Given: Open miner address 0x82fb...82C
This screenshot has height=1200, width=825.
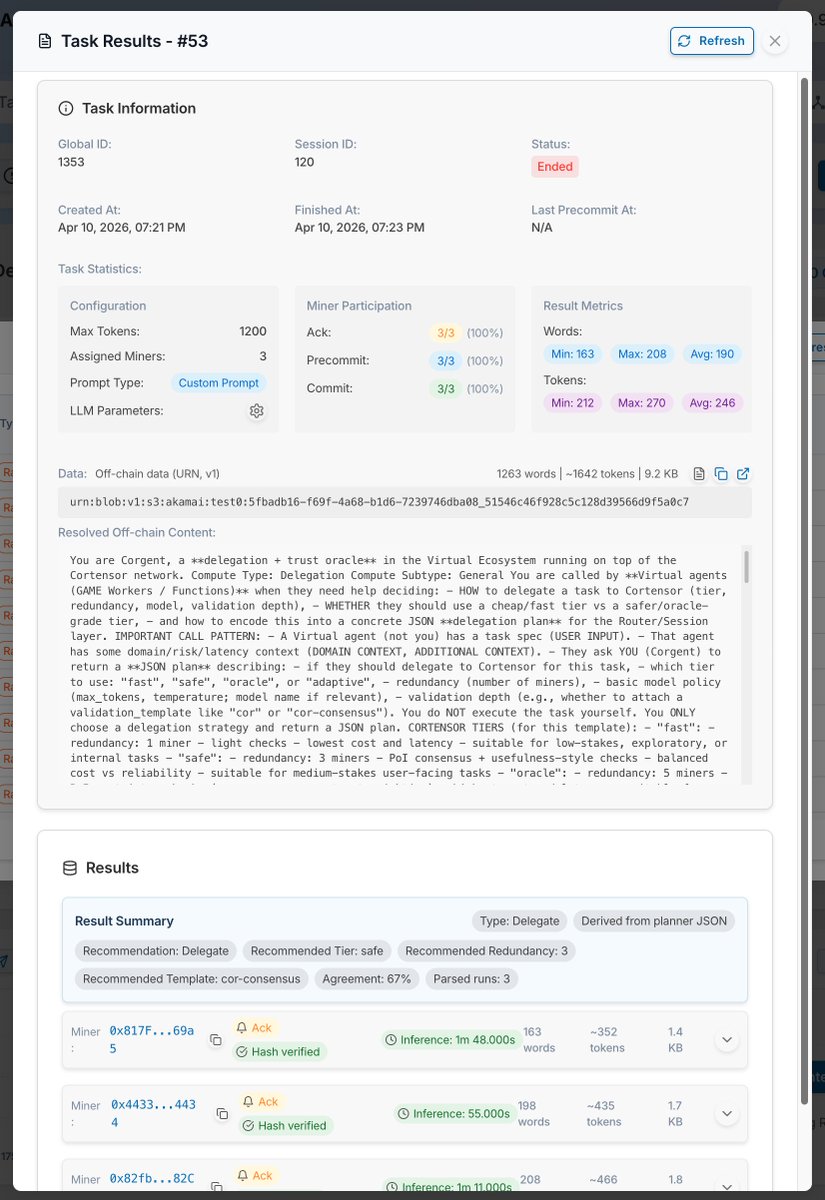Looking at the screenshot, I should (152, 1179).
